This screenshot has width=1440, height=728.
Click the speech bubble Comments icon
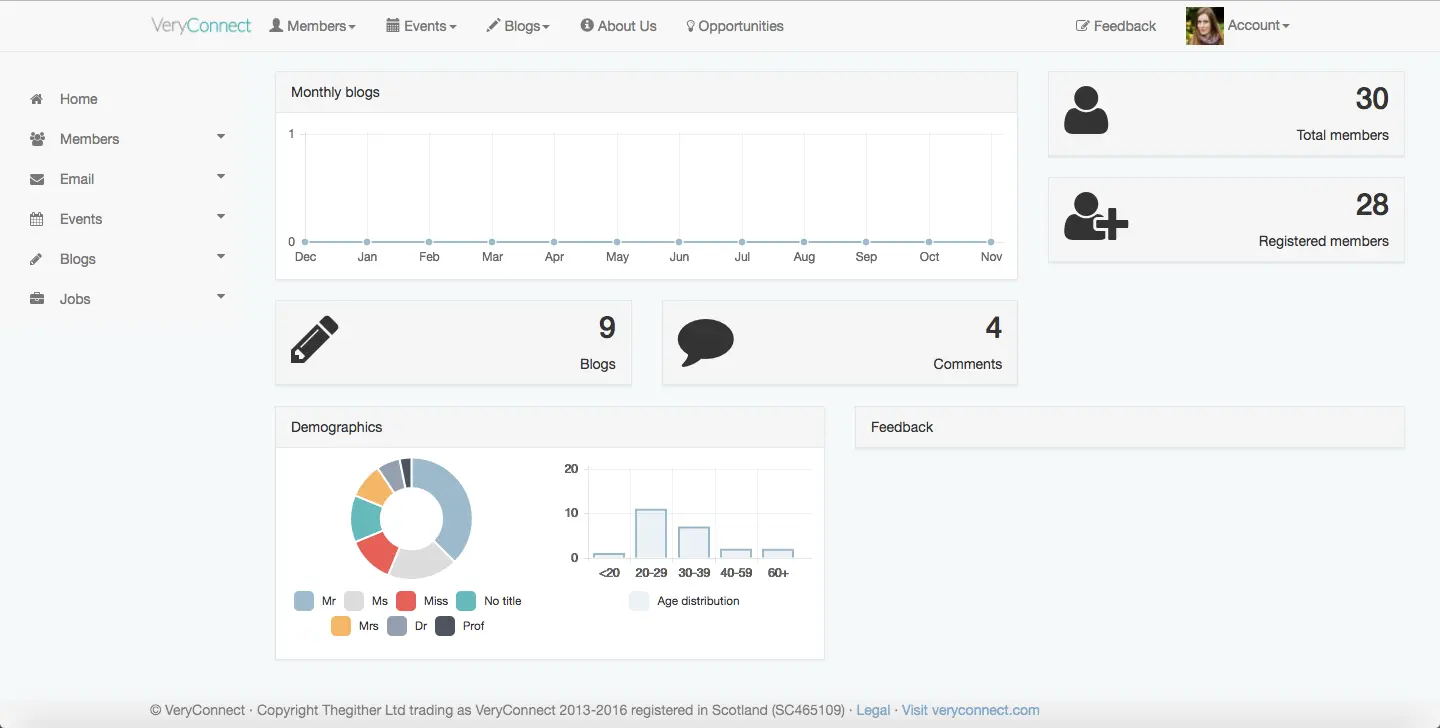click(x=706, y=343)
